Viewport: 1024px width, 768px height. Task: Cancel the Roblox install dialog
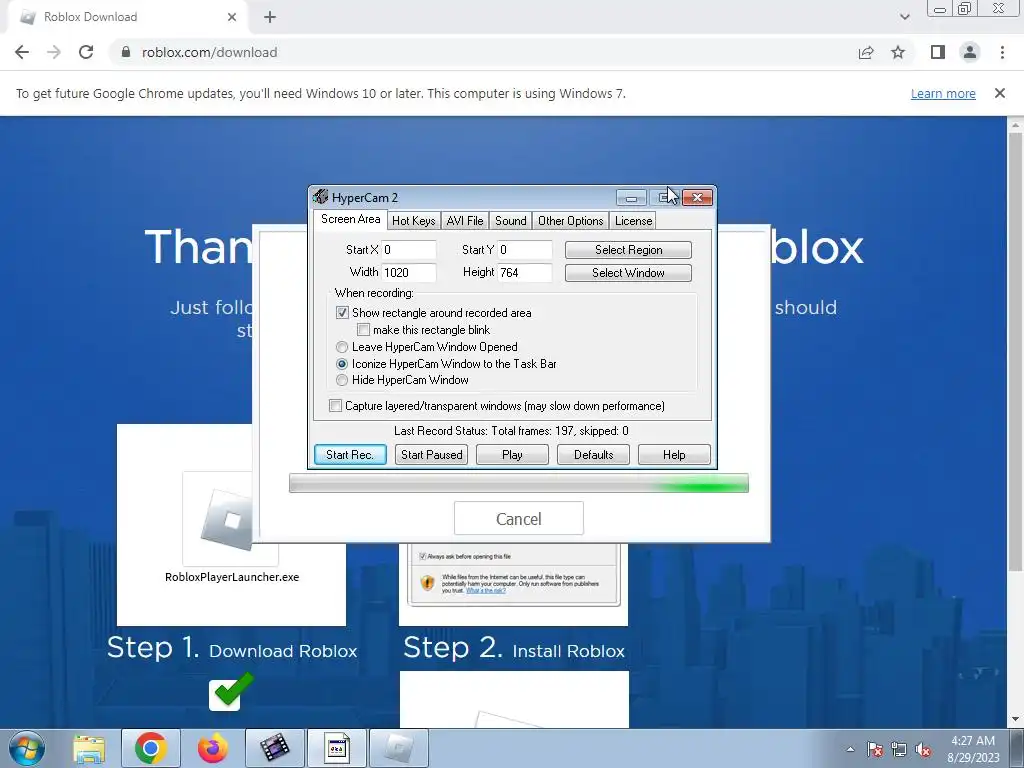[x=519, y=519]
